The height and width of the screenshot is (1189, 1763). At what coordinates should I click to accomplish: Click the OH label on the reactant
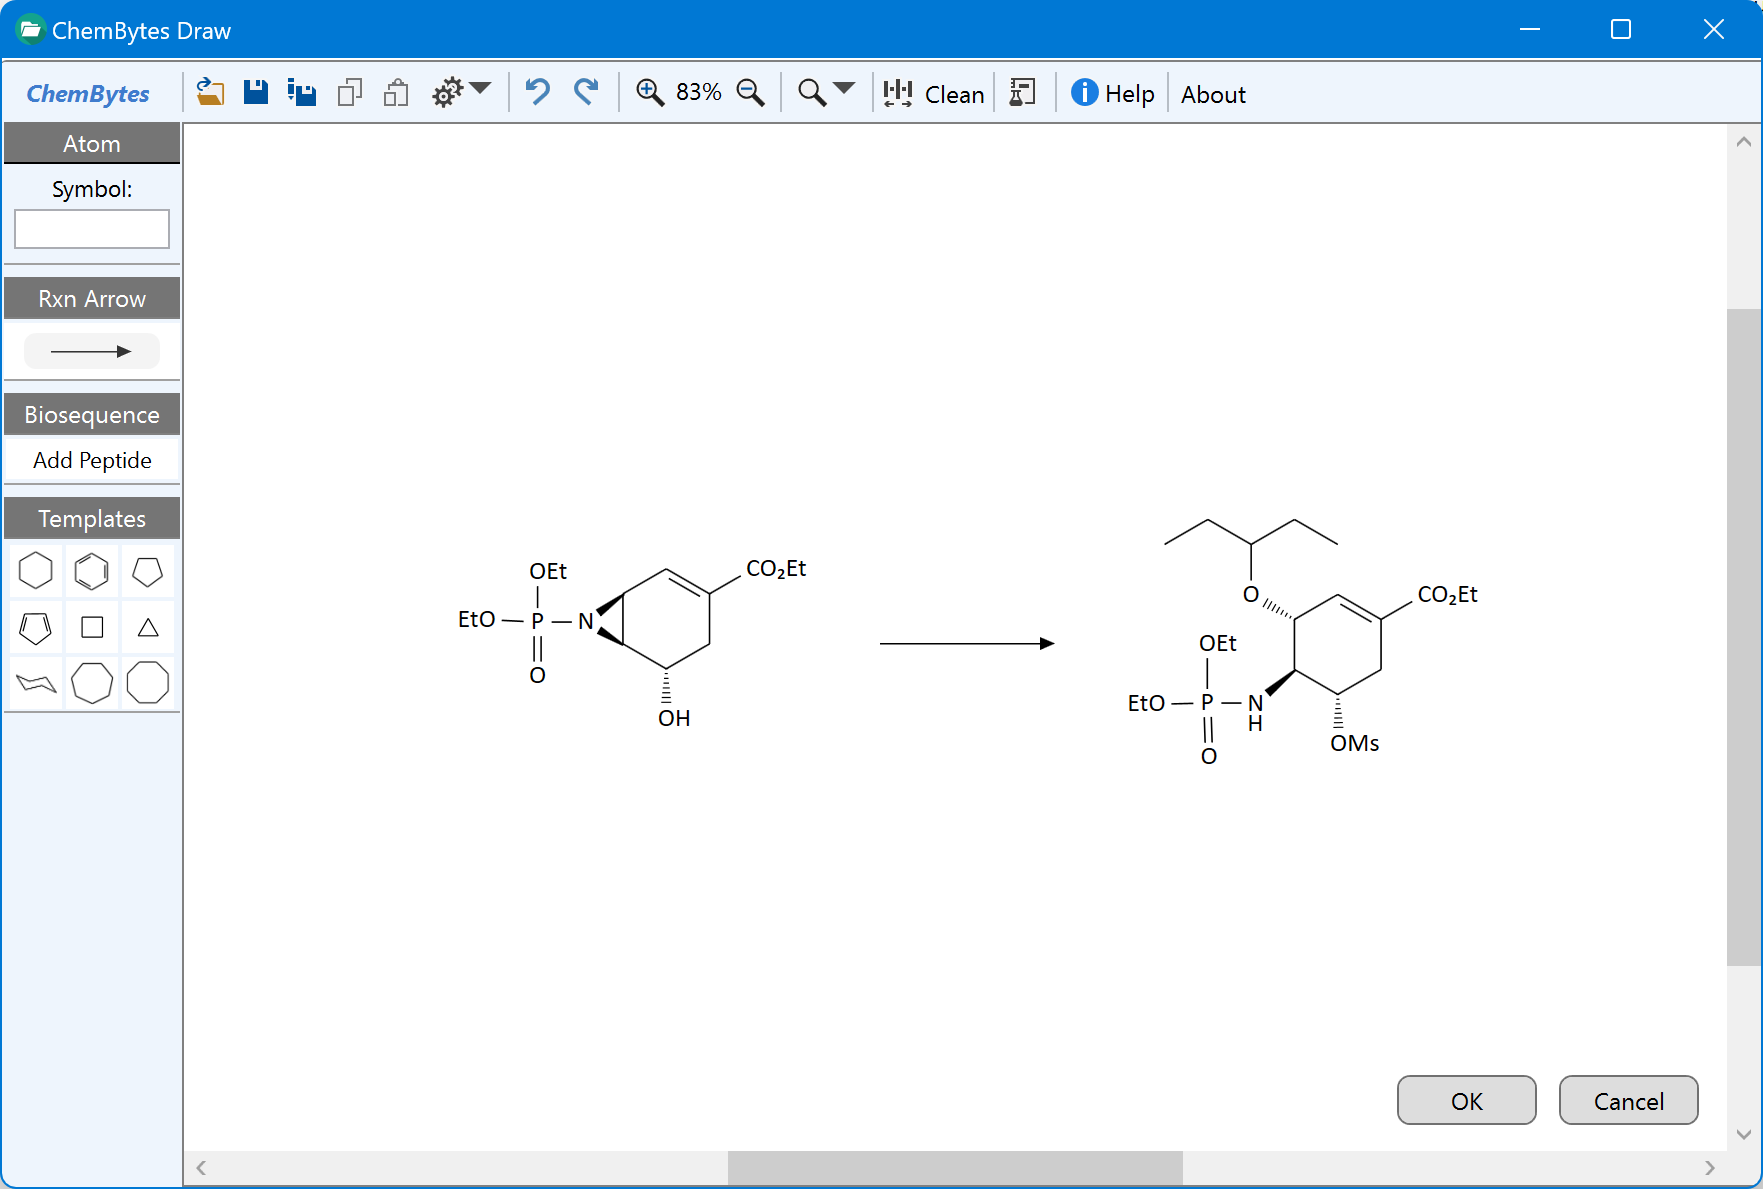674,719
